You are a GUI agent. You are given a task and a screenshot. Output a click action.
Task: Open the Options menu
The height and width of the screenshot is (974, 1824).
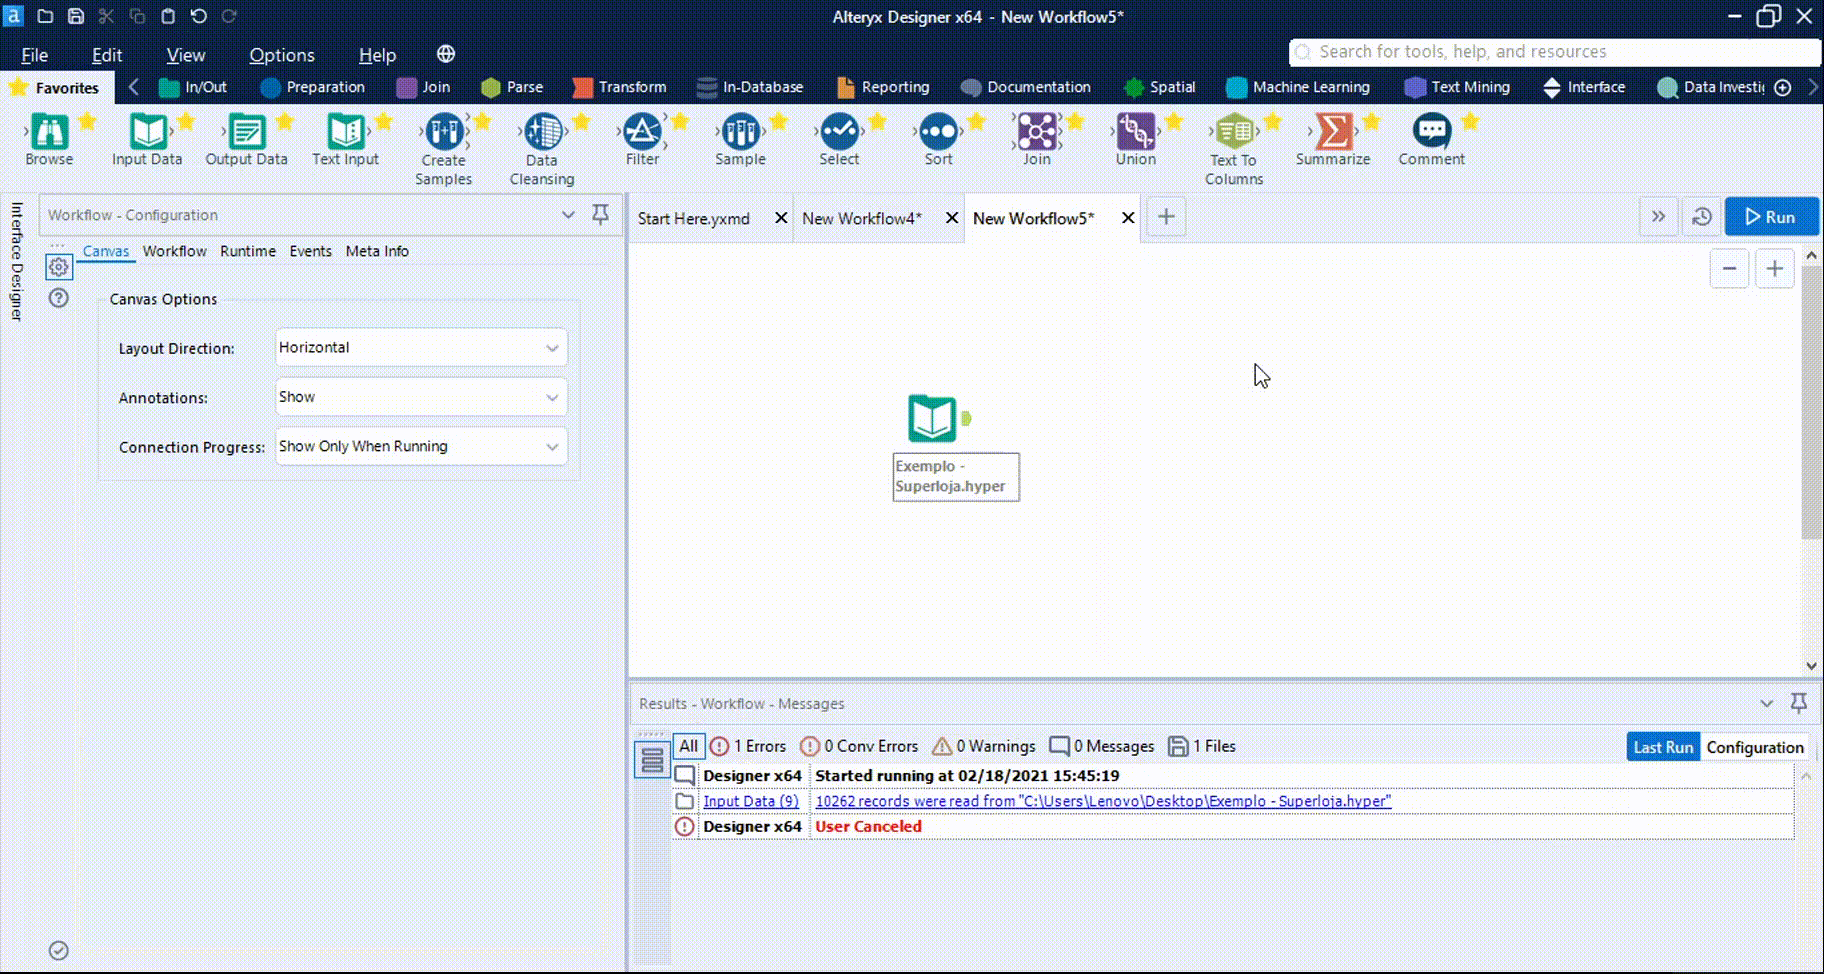tap(282, 55)
